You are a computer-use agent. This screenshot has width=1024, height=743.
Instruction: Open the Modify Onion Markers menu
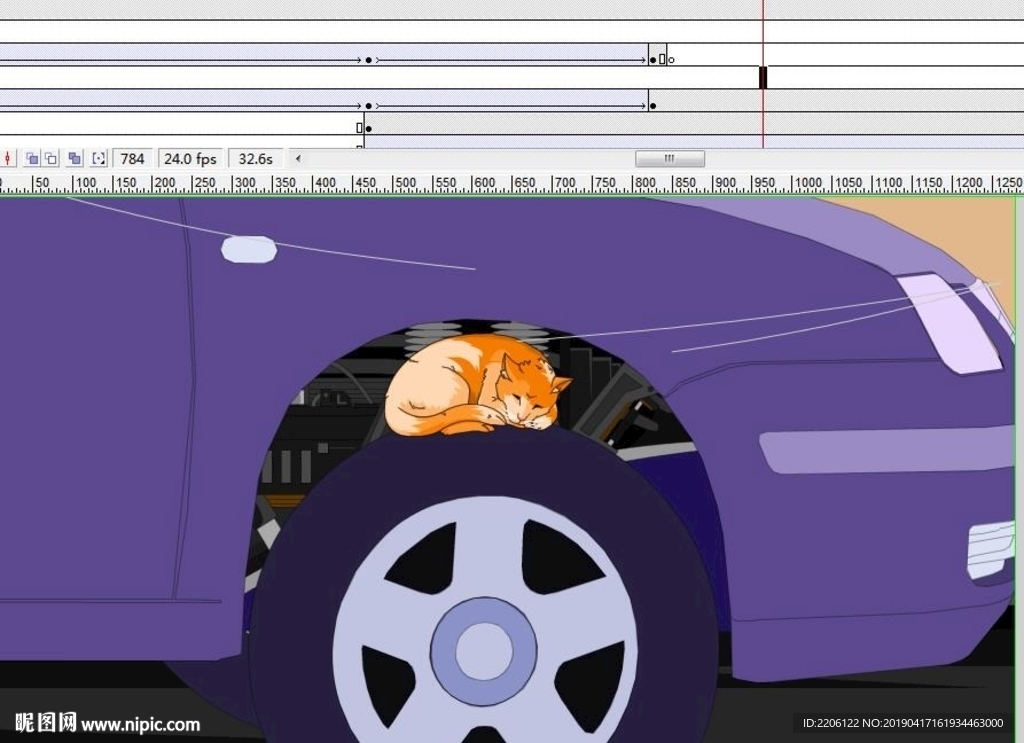98,158
